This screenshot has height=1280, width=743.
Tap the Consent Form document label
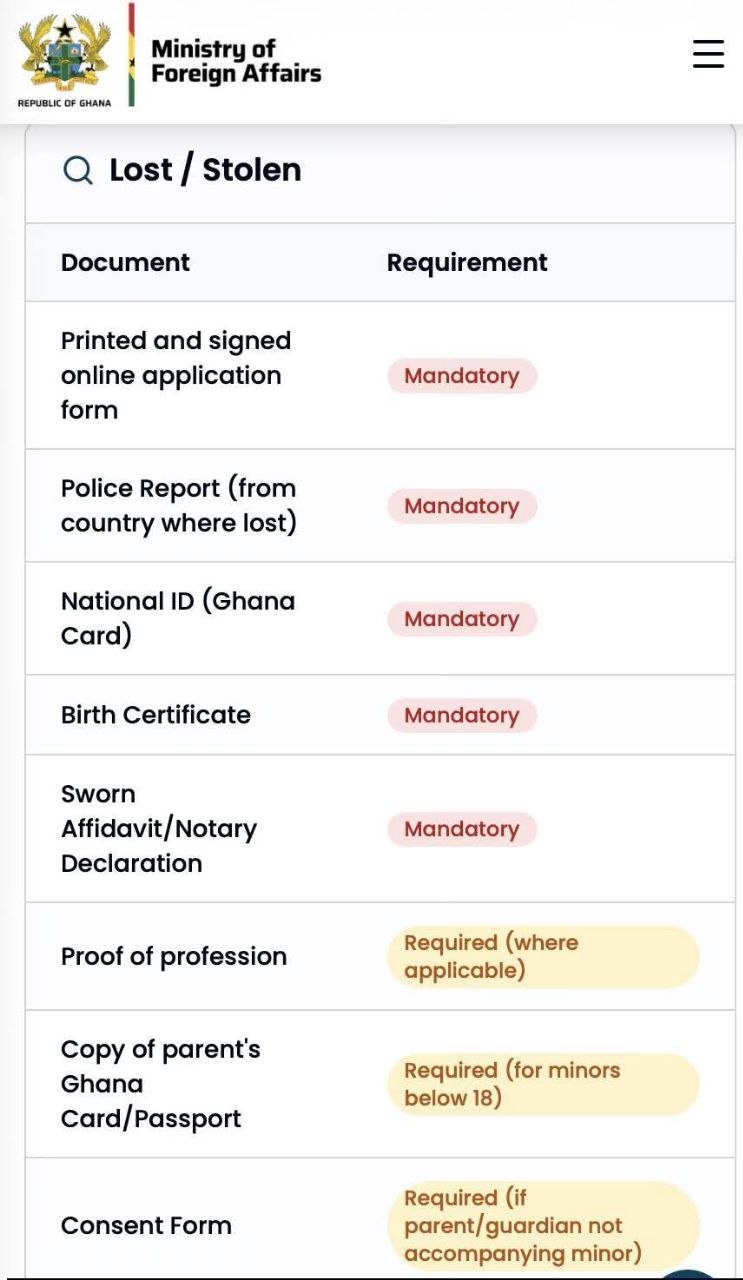point(146,1226)
